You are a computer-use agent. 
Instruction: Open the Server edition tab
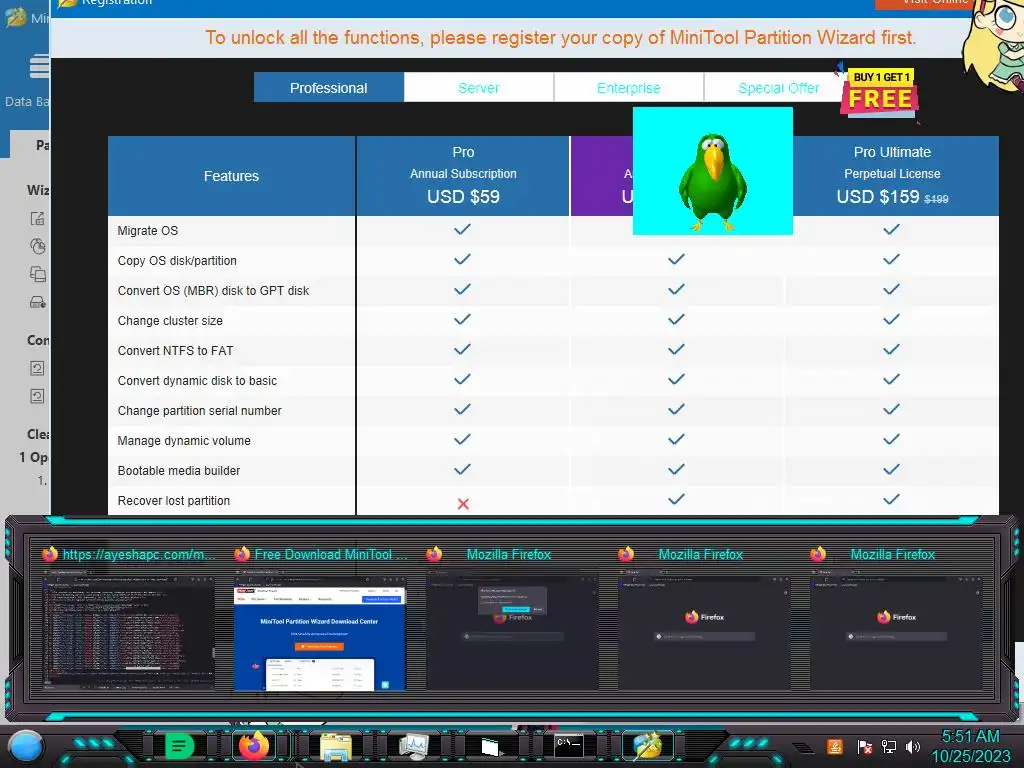point(479,88)
